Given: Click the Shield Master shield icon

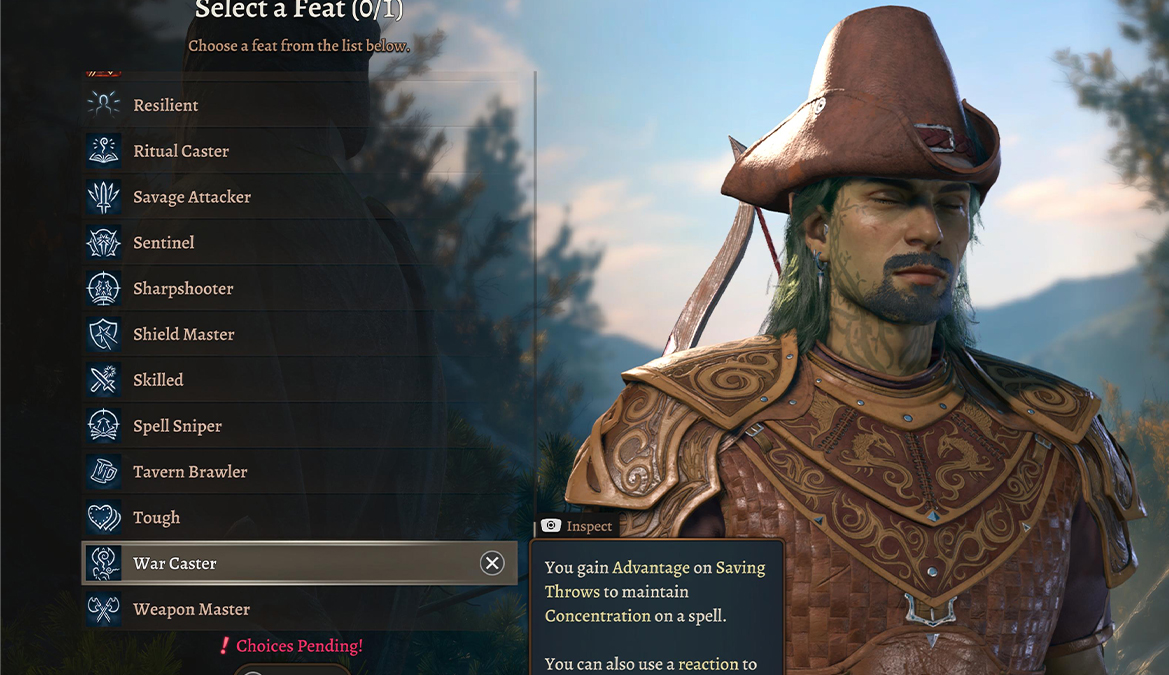Looking at the screenshot, I should (104, 334).
